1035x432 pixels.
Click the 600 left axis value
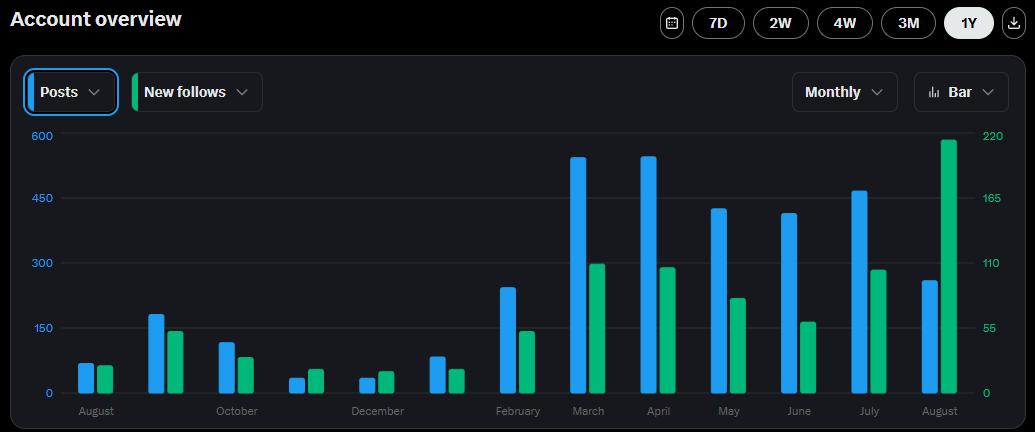click(x=42, y=136)
